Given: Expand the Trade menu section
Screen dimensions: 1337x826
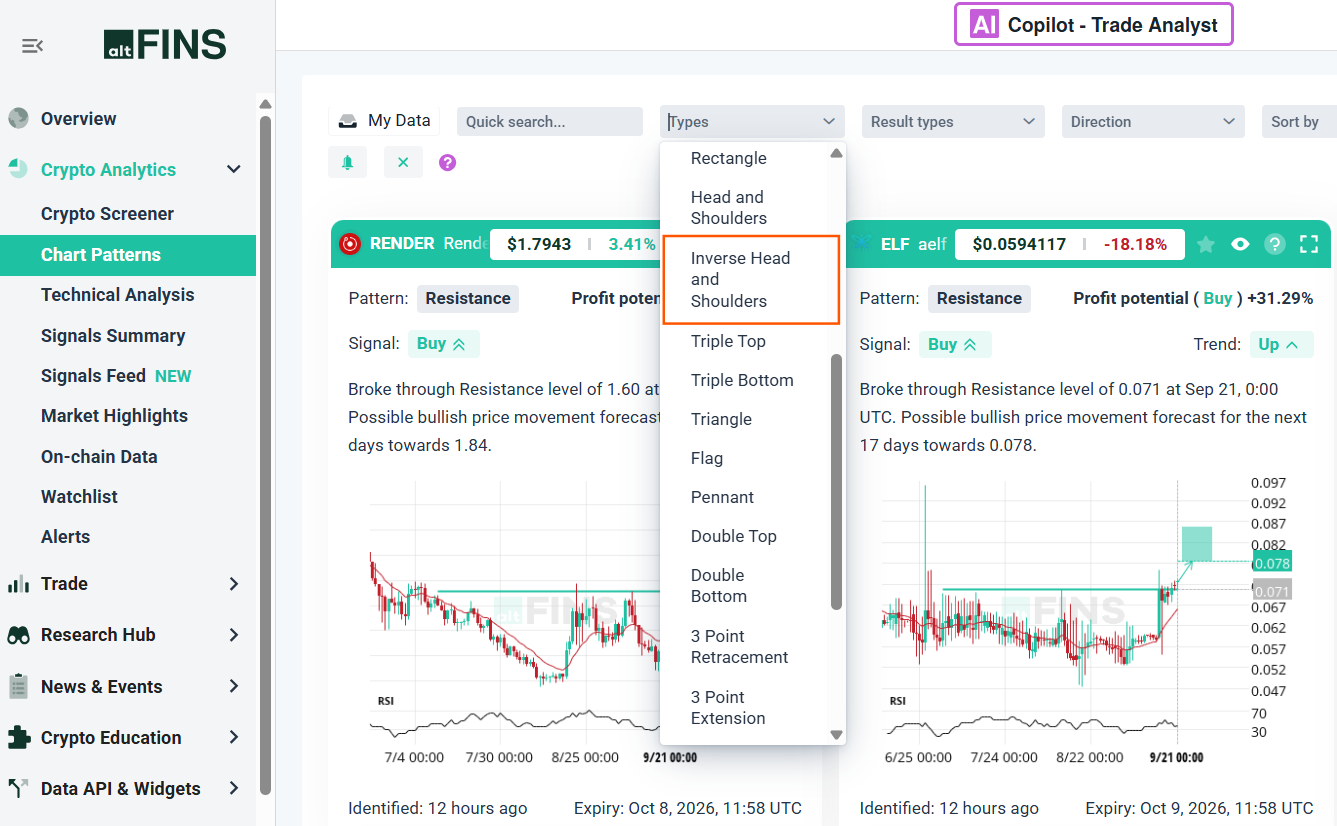Looking at the screenshot, I should [x=234, y=584].
